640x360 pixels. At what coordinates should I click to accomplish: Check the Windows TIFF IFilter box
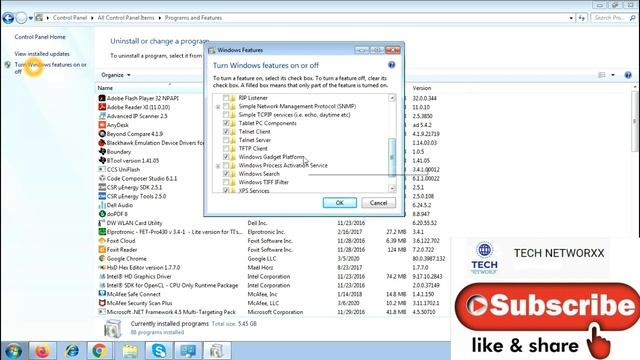tap(226, 182)
